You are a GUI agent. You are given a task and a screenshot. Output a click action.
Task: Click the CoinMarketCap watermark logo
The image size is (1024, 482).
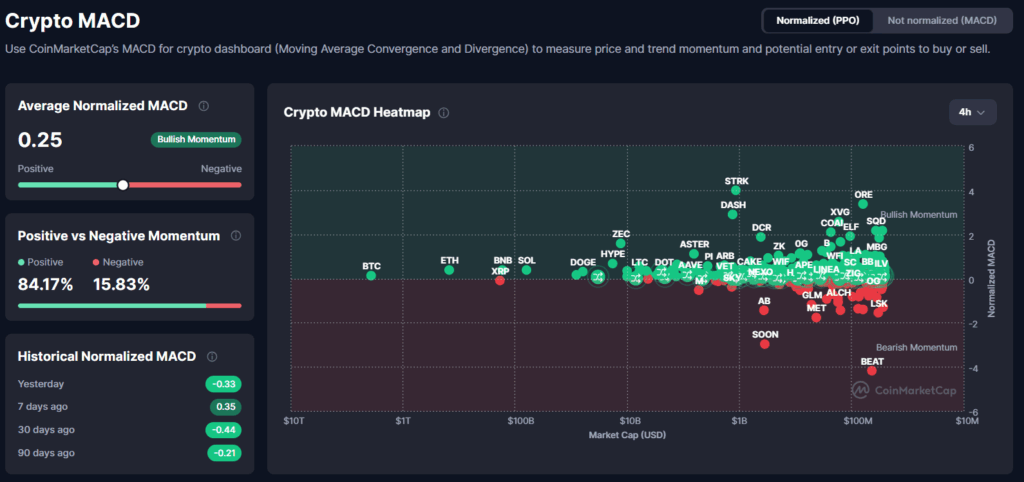[902, 391]
